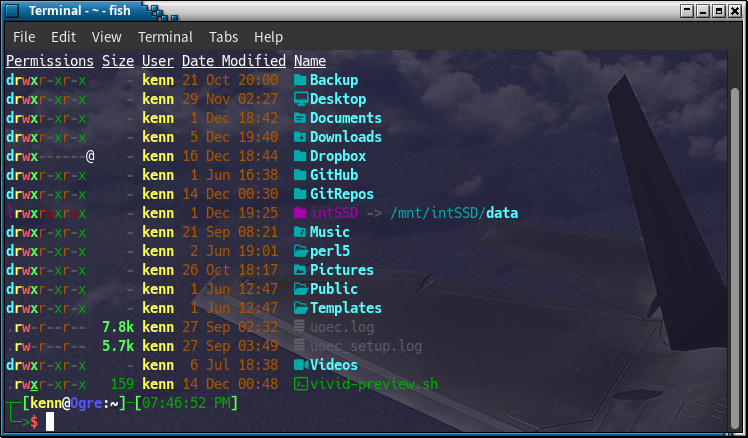The image size is (748, 438).
Task: Click the GitRepos folder icon
Action: coord(300,194)
